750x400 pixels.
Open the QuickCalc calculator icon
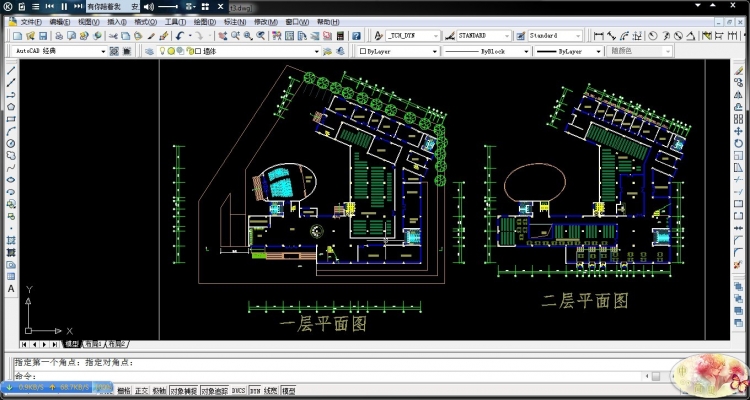341,36
